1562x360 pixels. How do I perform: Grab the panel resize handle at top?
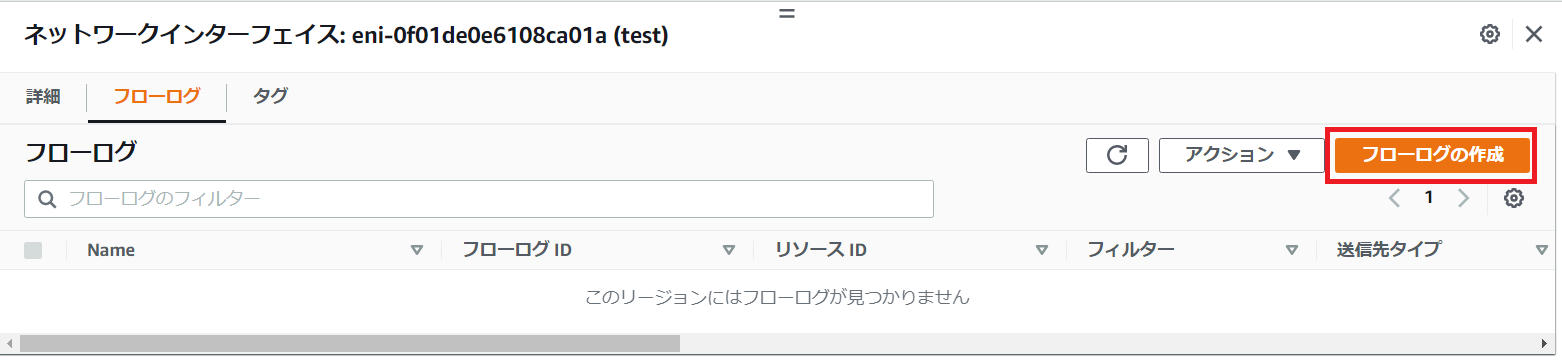[786, 15]
